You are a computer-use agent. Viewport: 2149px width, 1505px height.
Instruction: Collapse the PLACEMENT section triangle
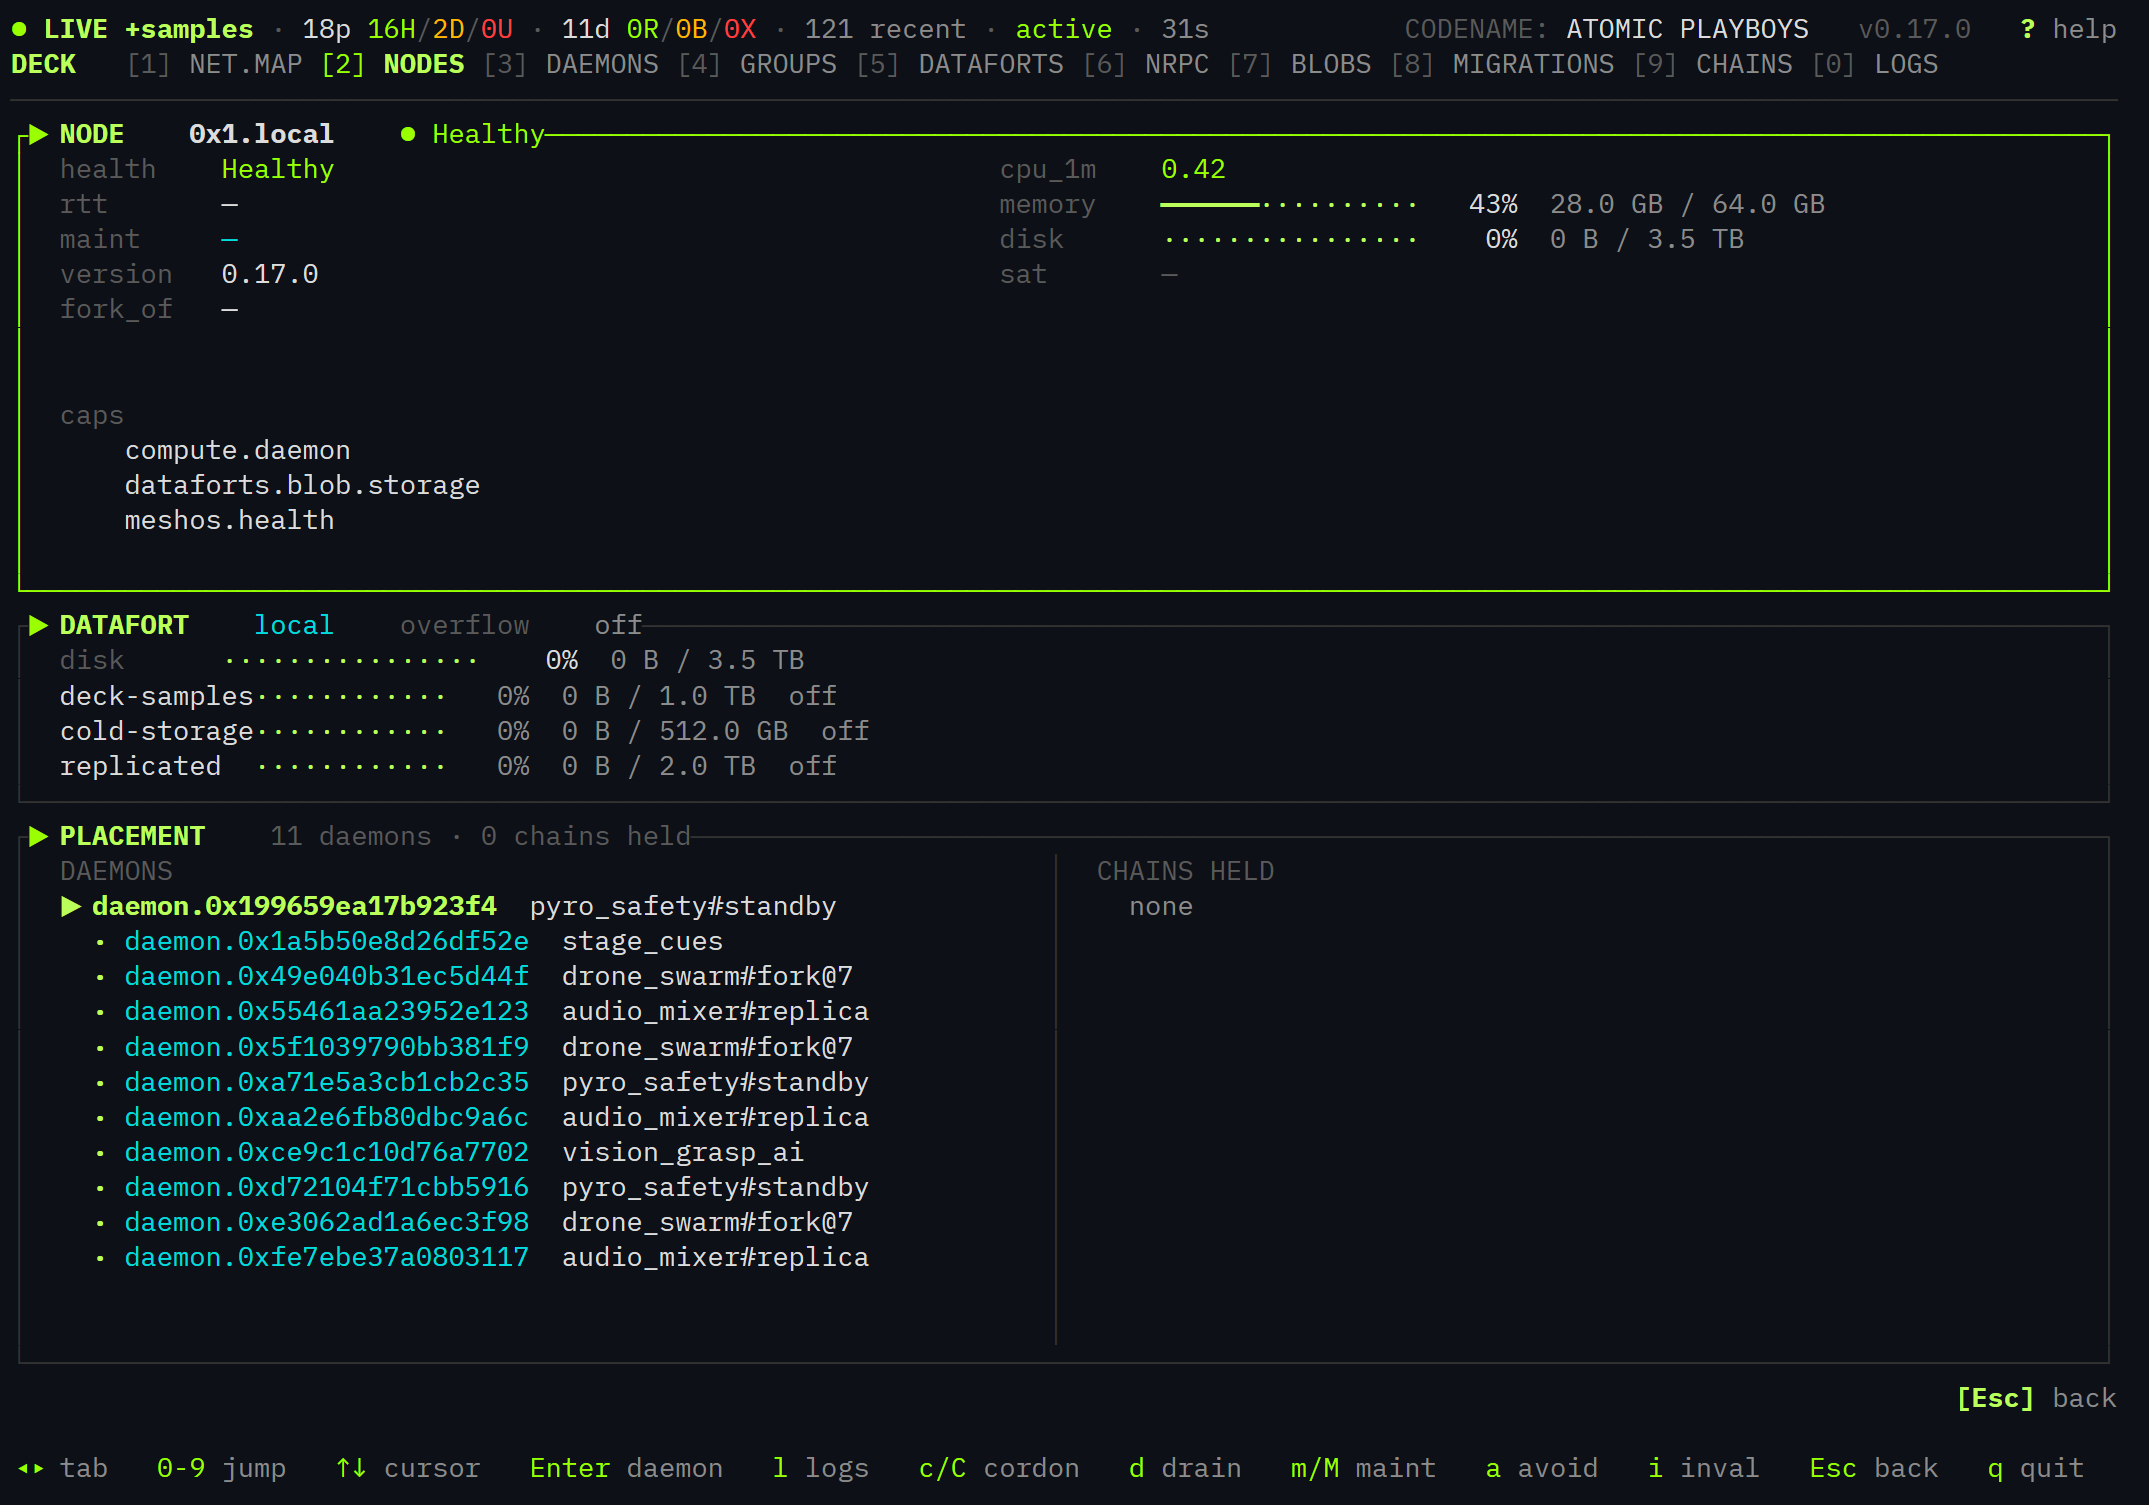point(39,836)
